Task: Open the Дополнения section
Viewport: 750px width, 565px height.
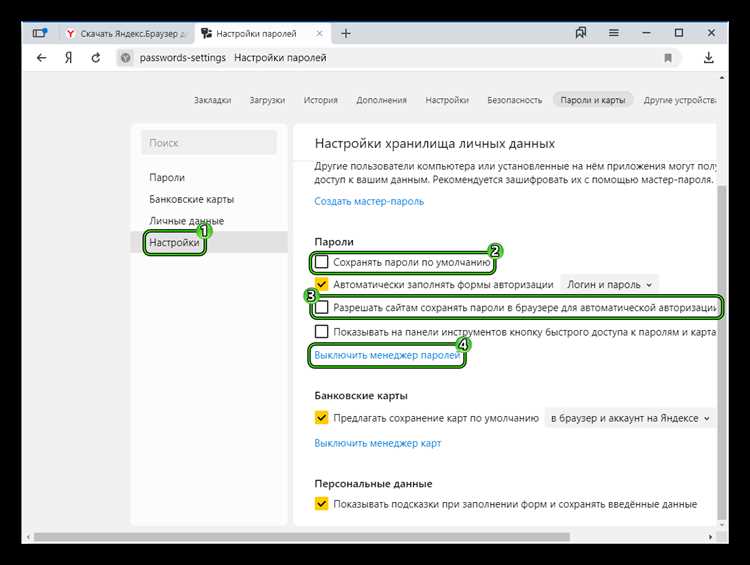Action: 381,100
